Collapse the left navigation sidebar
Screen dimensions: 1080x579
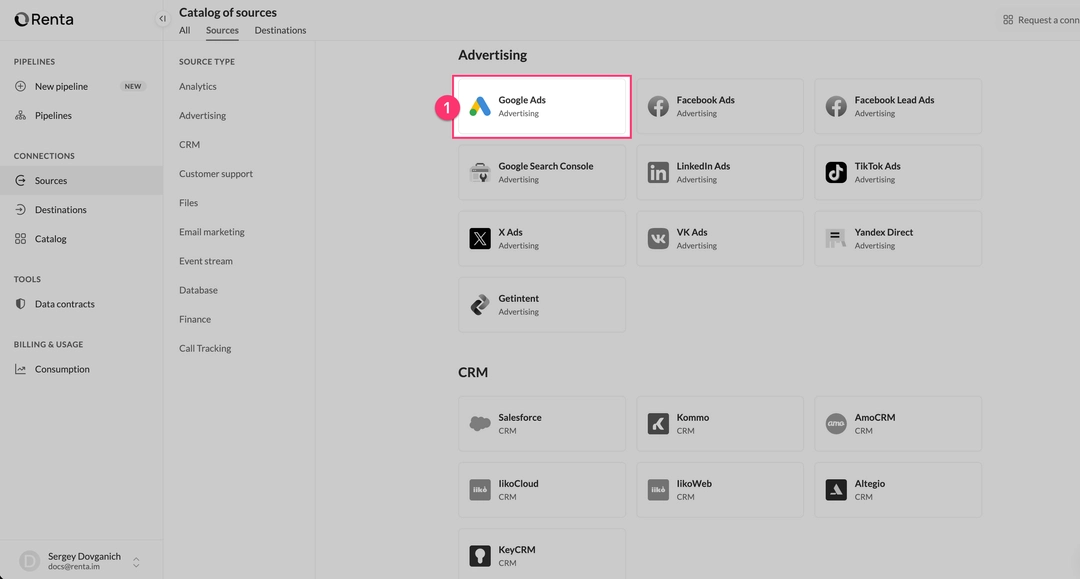click(161, 17)
